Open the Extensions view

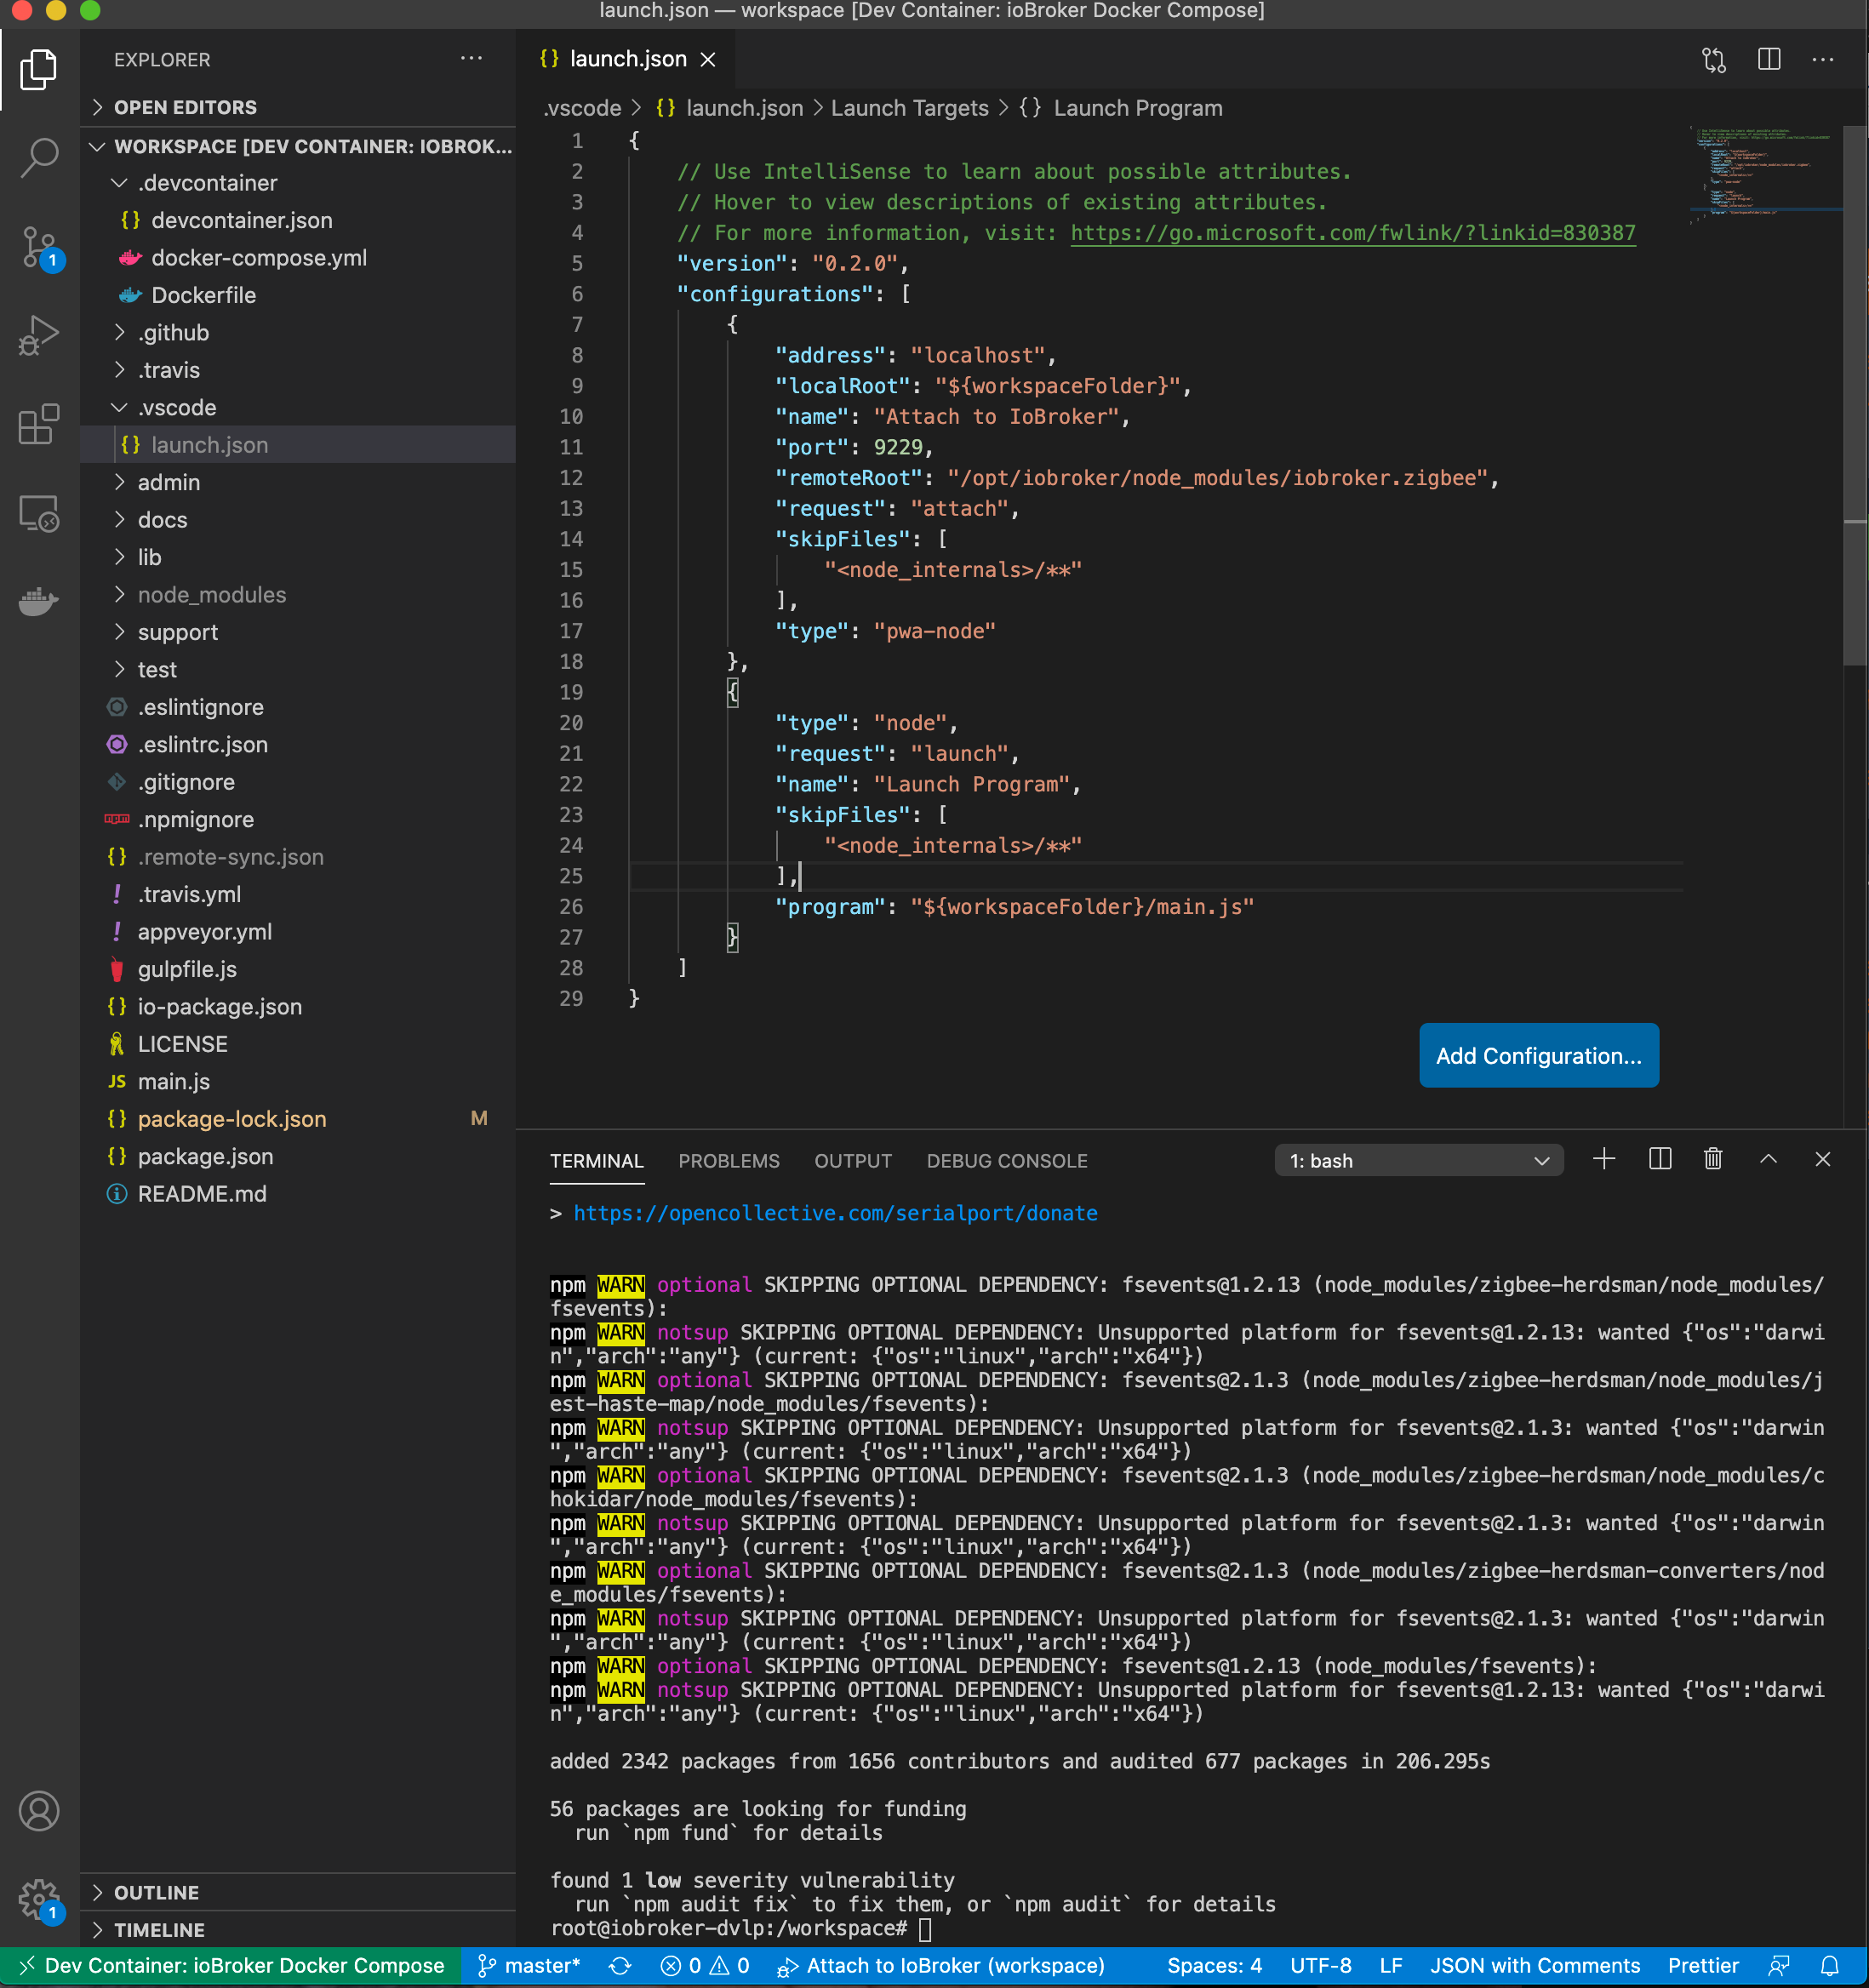tap(39, 424)
